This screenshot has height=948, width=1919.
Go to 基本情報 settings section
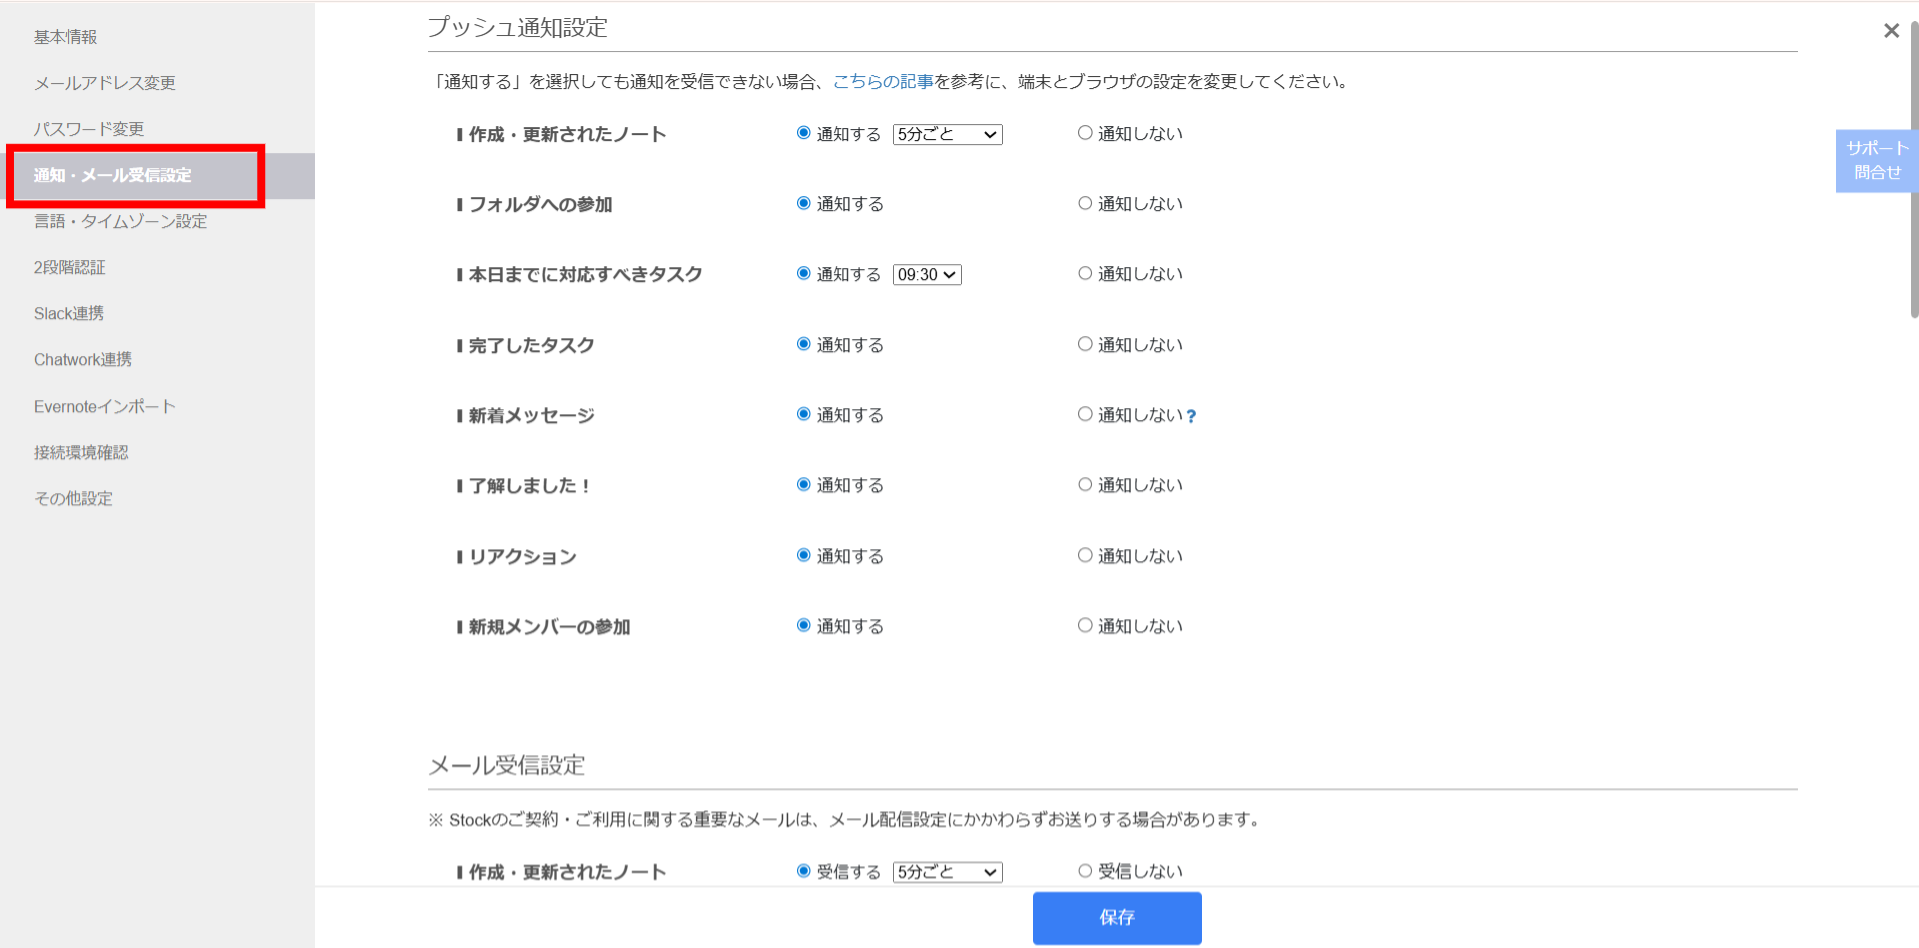click(x=65, y=36)
